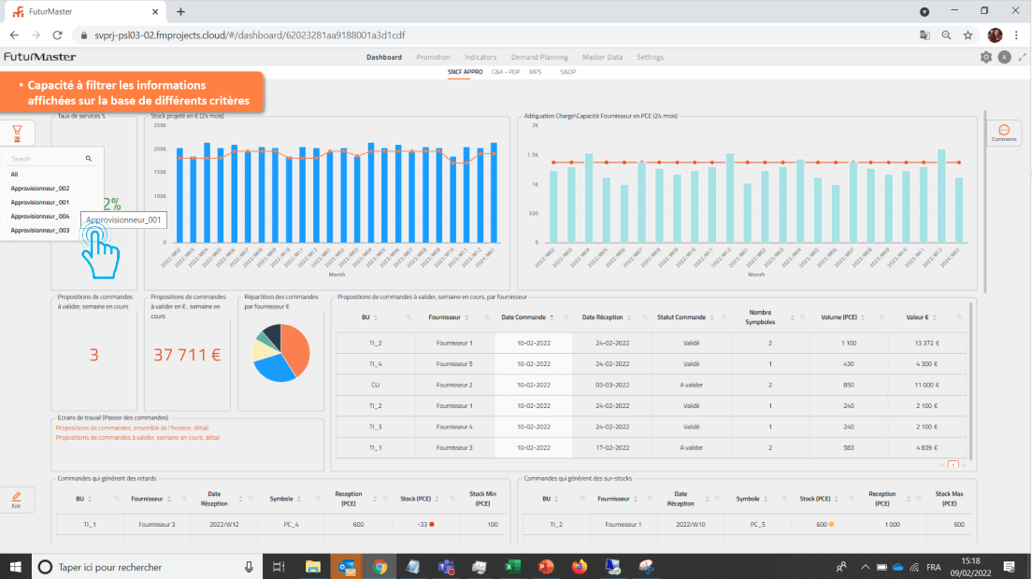Switch to the MPS tab

pos(536,72)
